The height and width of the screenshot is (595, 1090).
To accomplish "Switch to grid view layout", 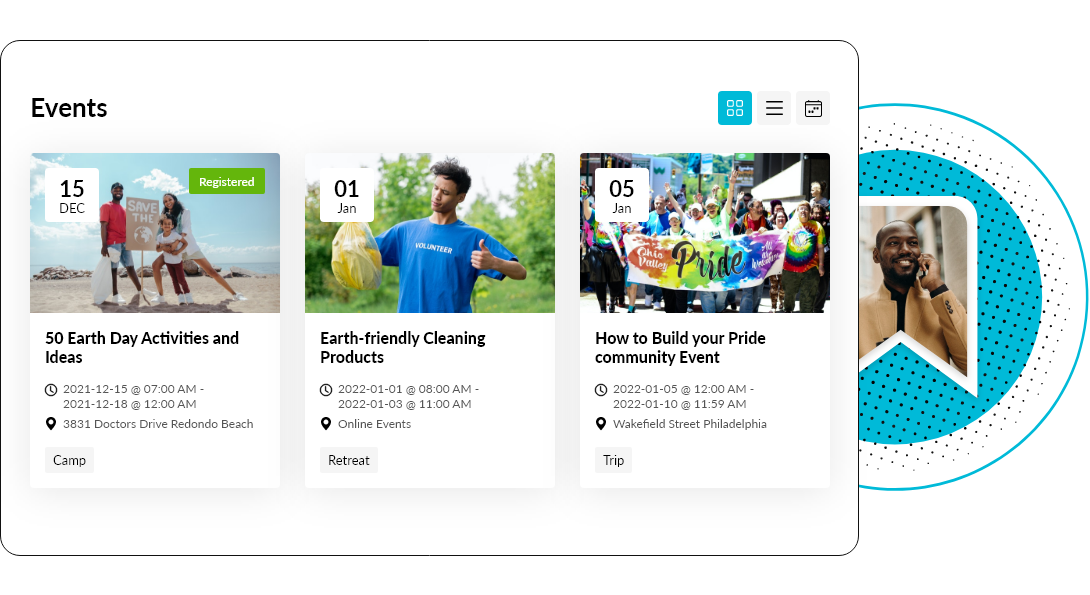I will (734, 108).
